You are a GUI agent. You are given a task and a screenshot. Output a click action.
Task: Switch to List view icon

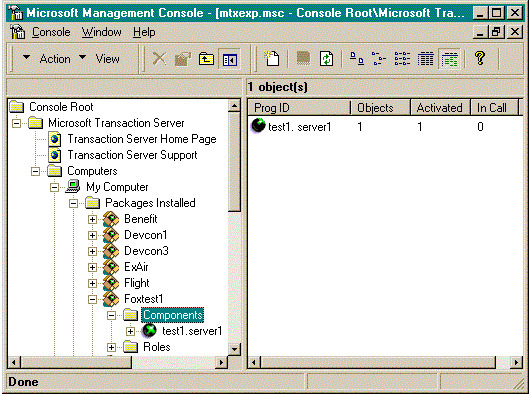(402, 59)
